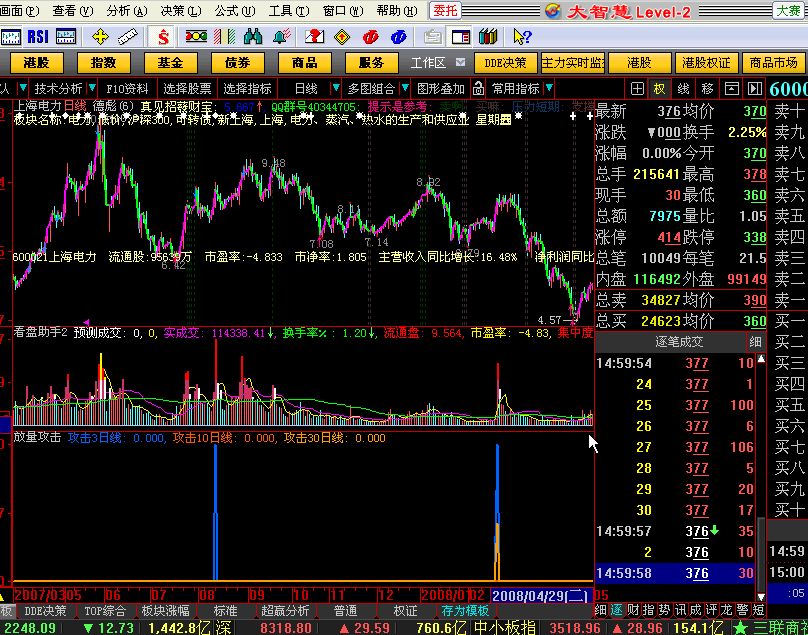Select the ruler measuring tool icon

click(128, 37)
